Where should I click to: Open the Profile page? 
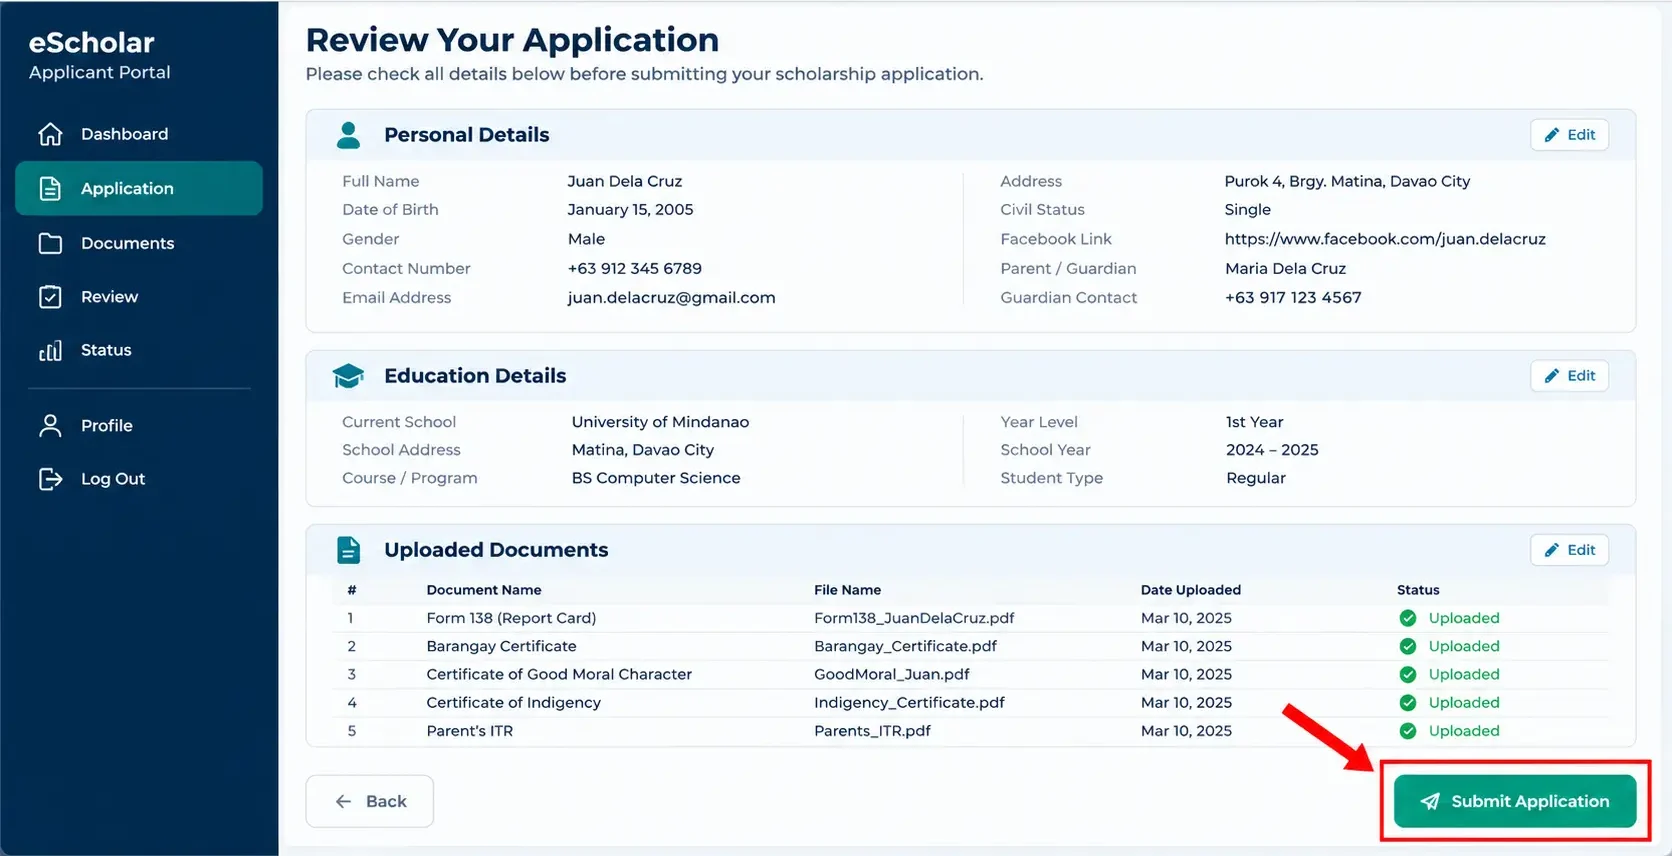point(139,426)
